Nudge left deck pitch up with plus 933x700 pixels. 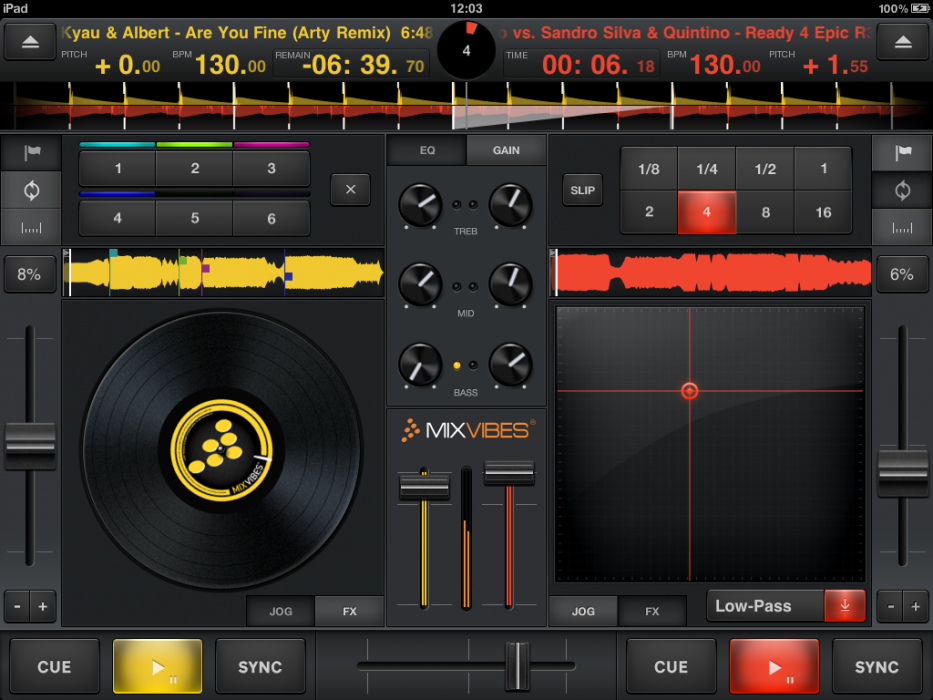43,607
